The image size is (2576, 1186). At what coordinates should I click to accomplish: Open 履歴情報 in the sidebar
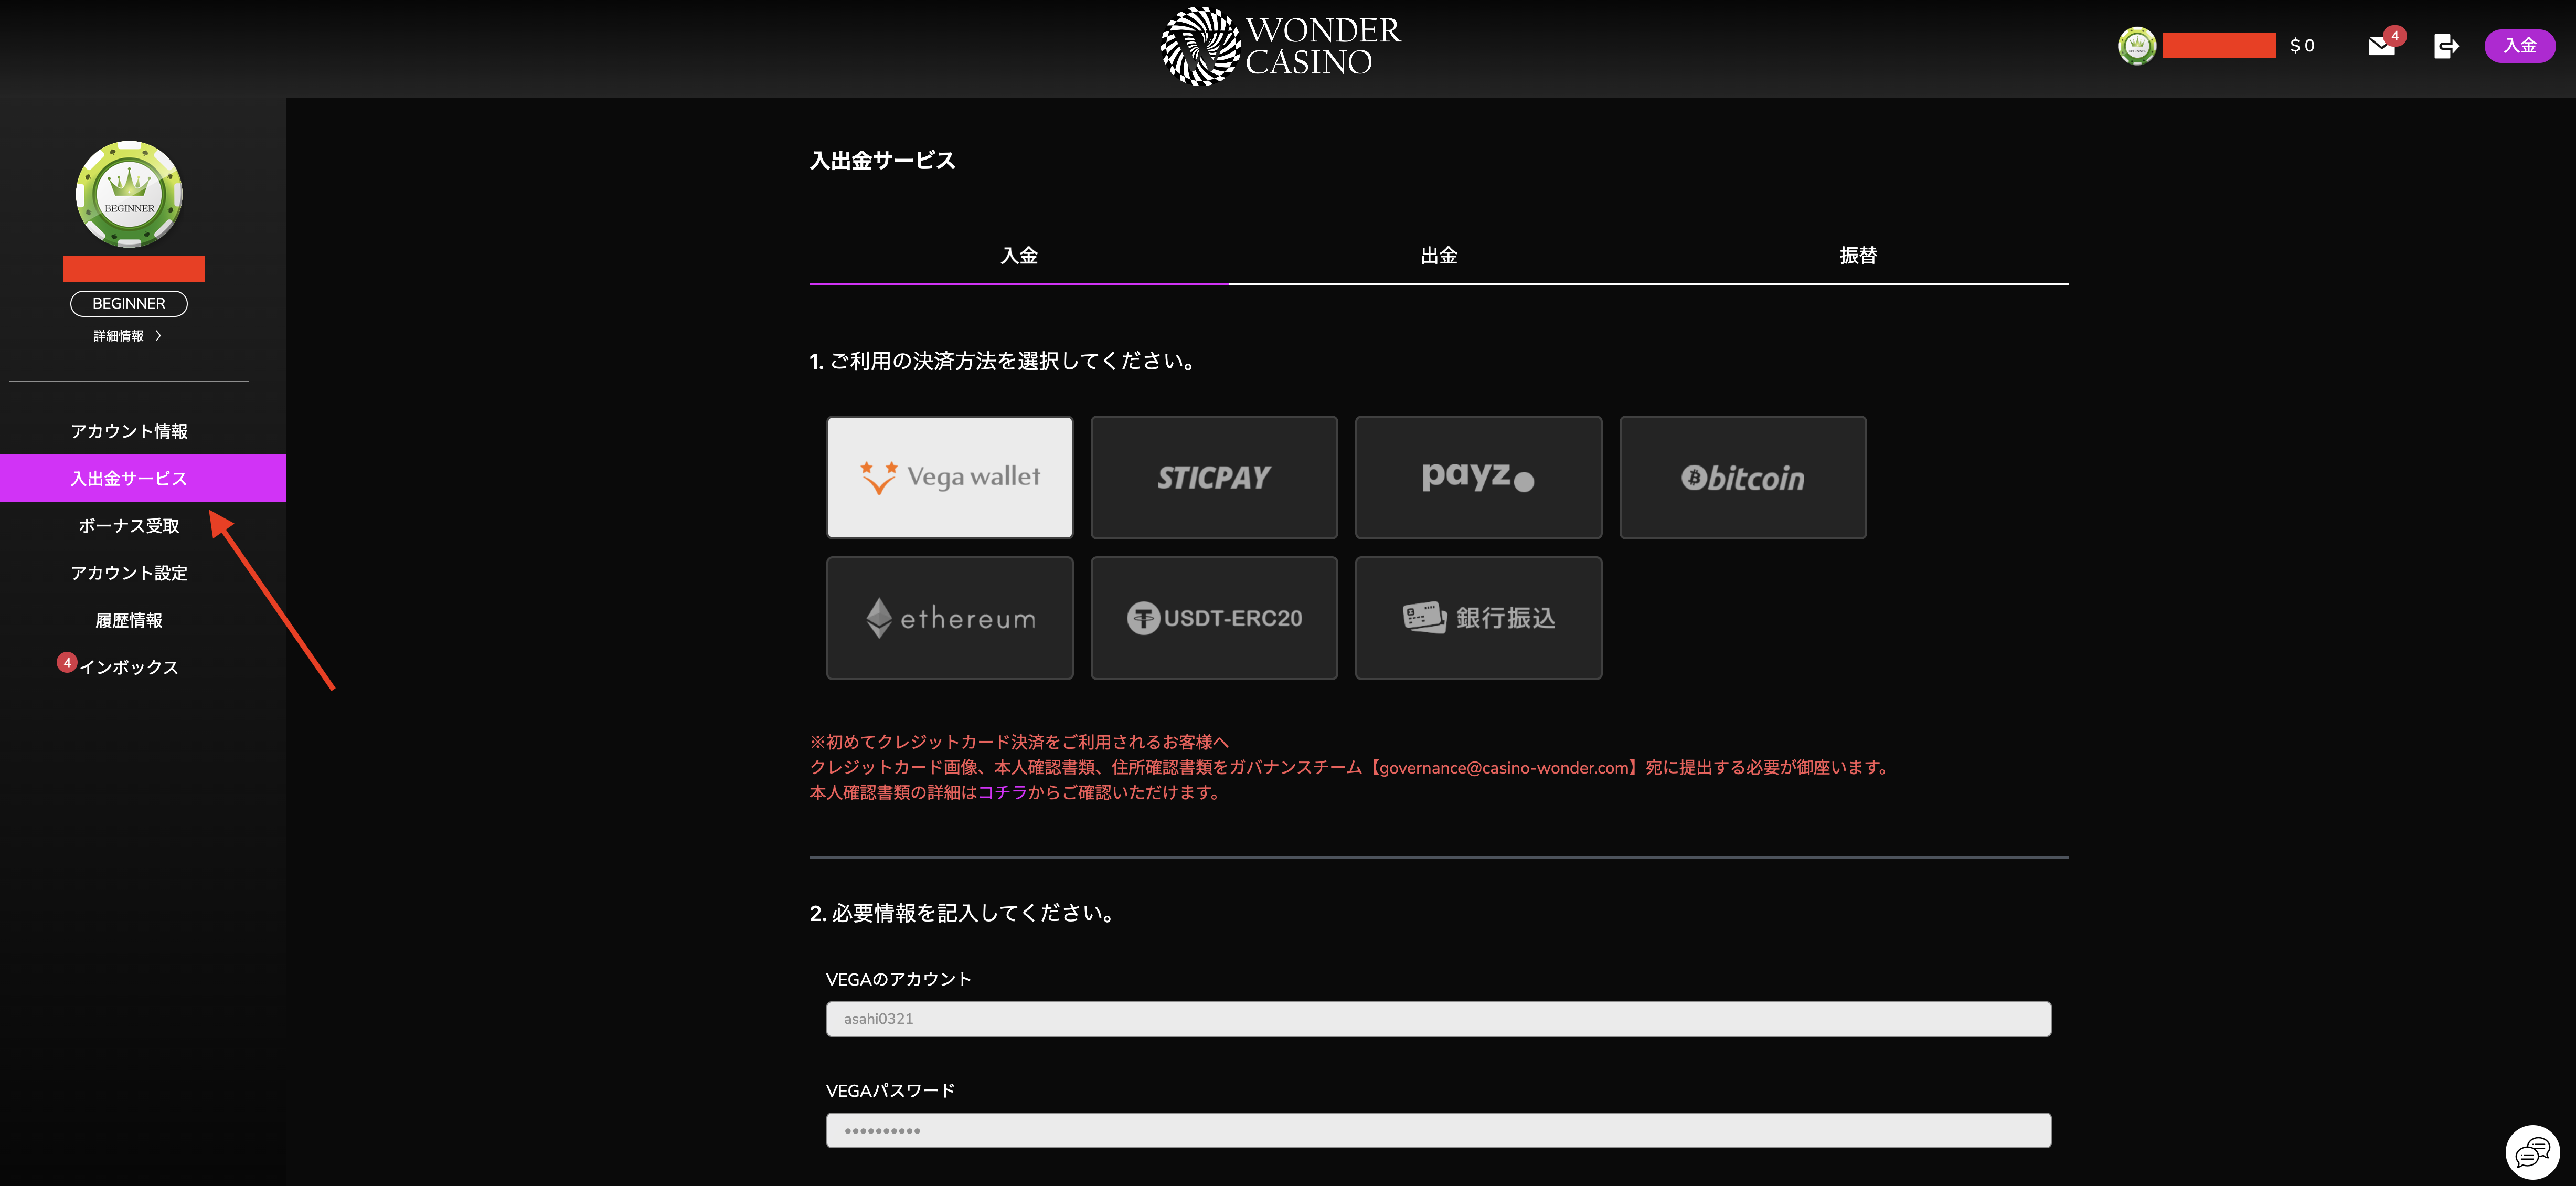pos(129,620)
